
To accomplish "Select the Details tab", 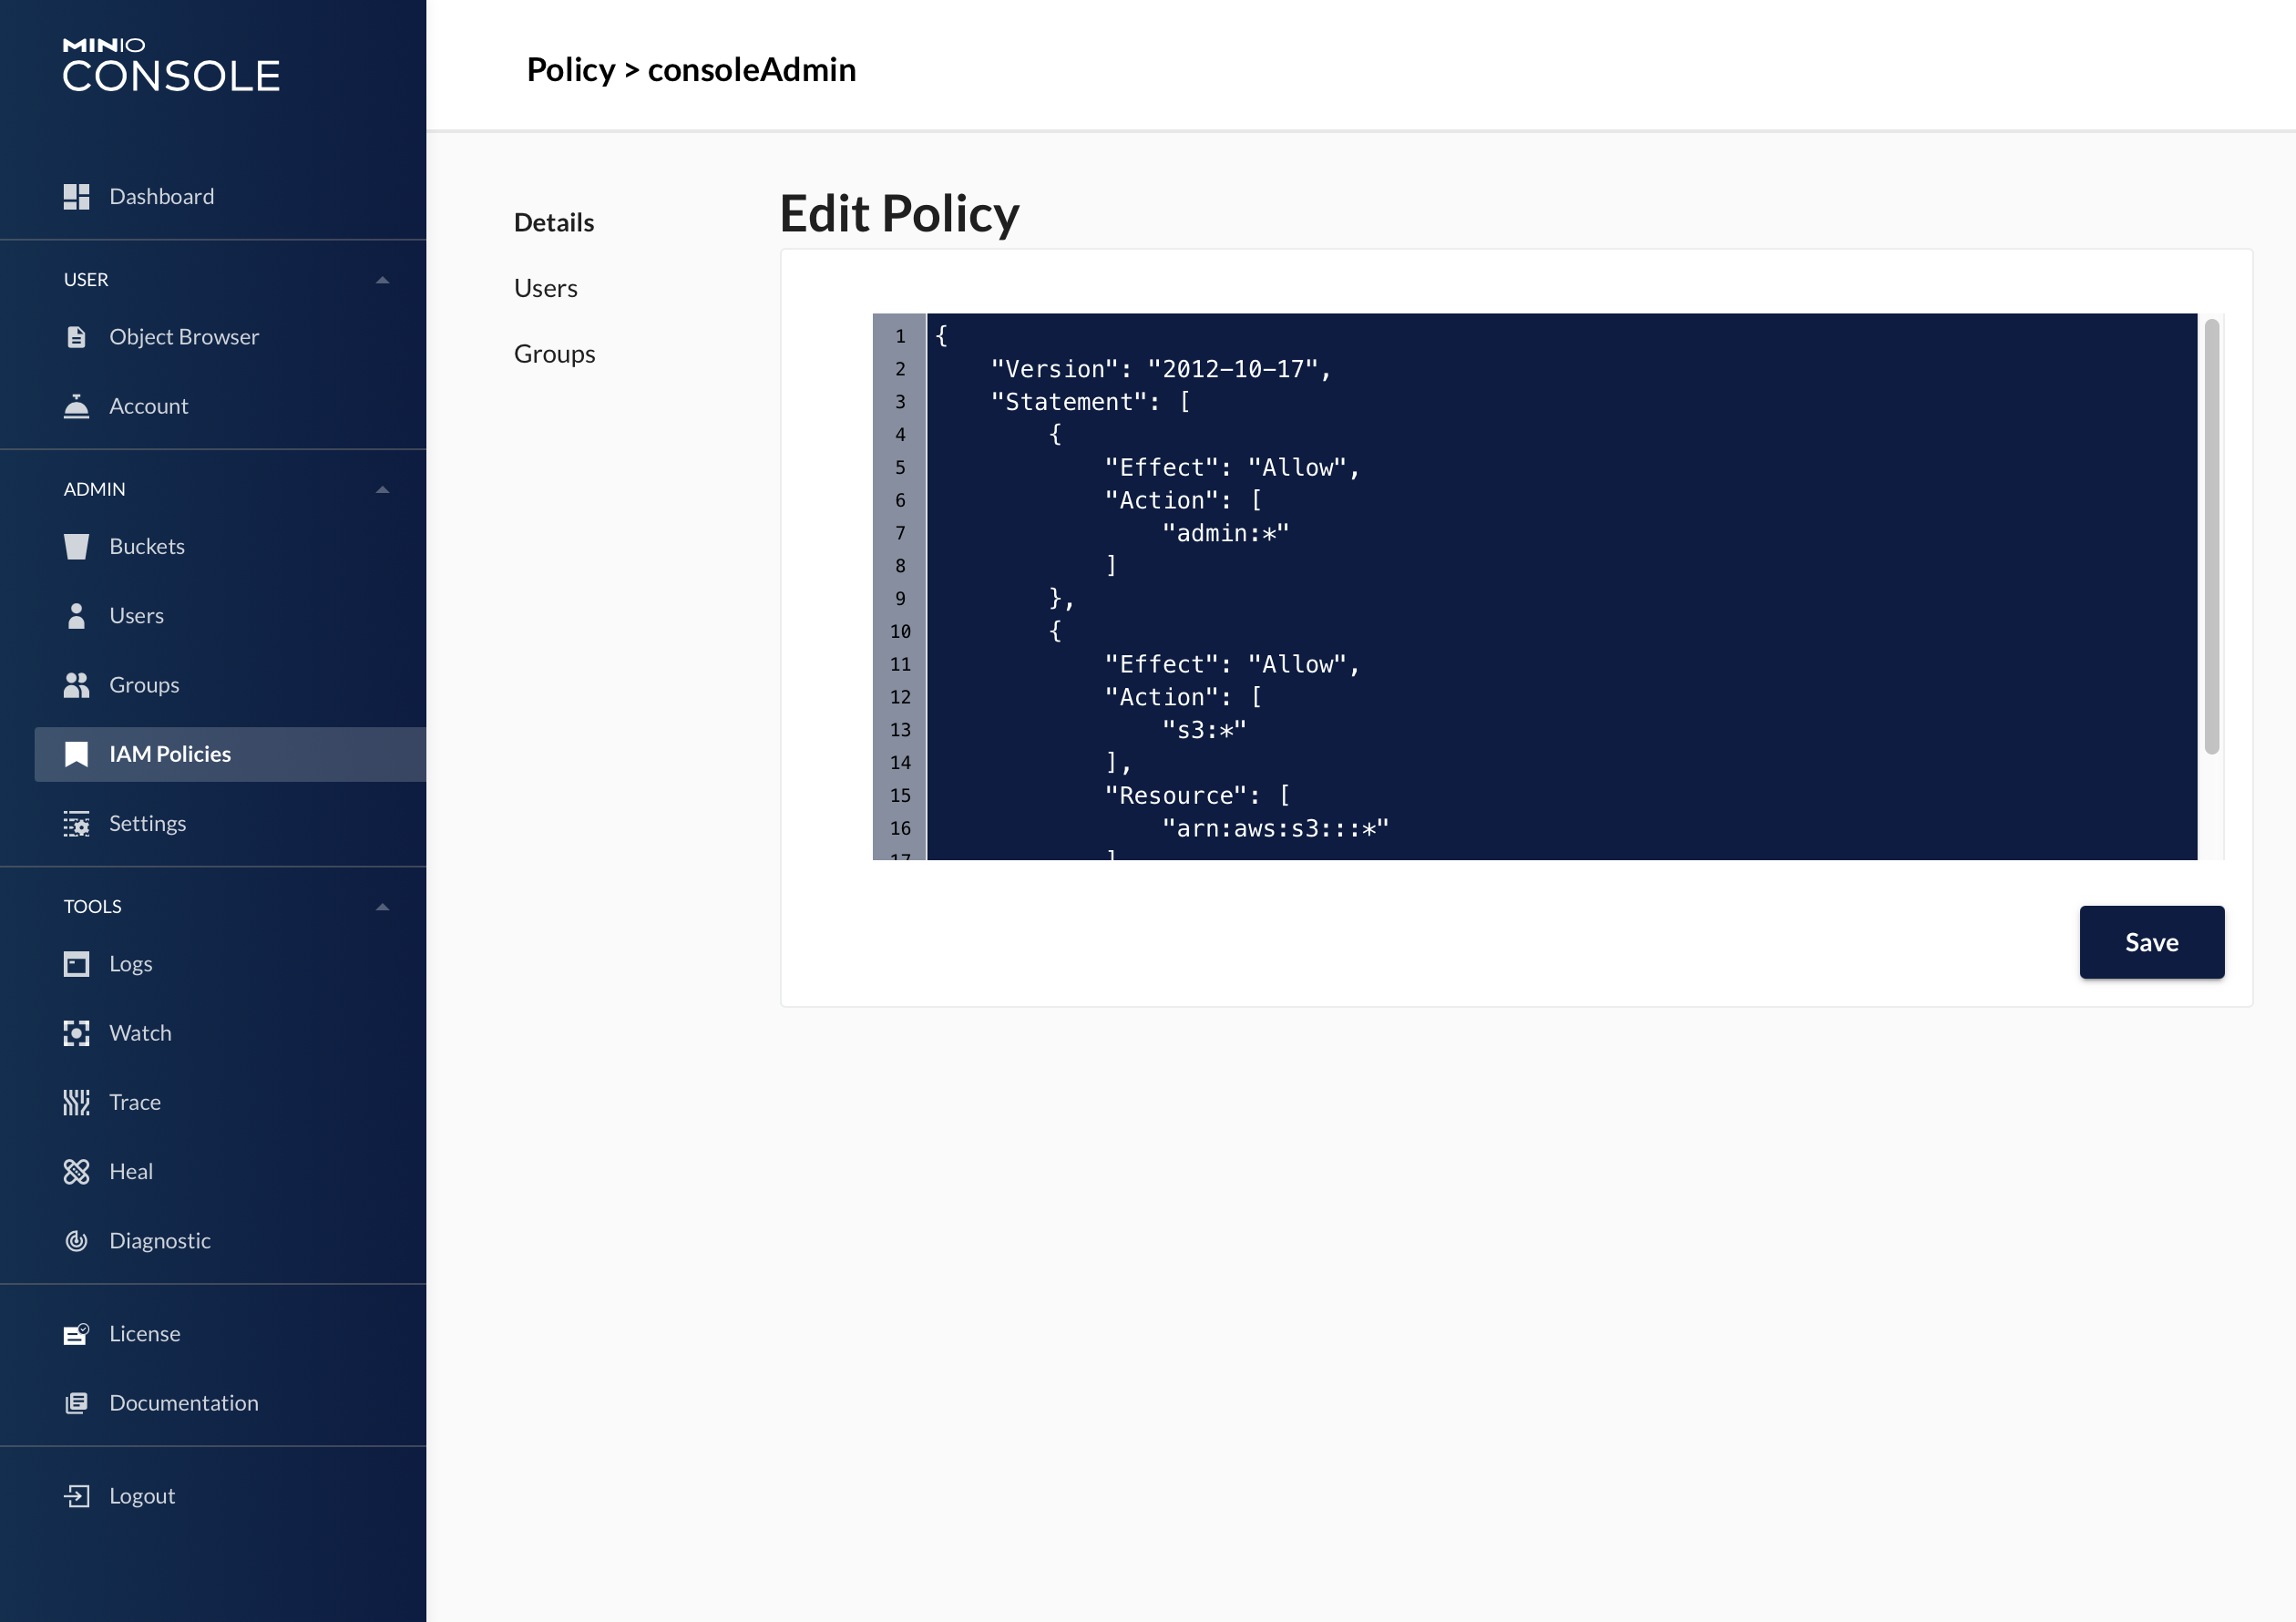I will (553, 222).
